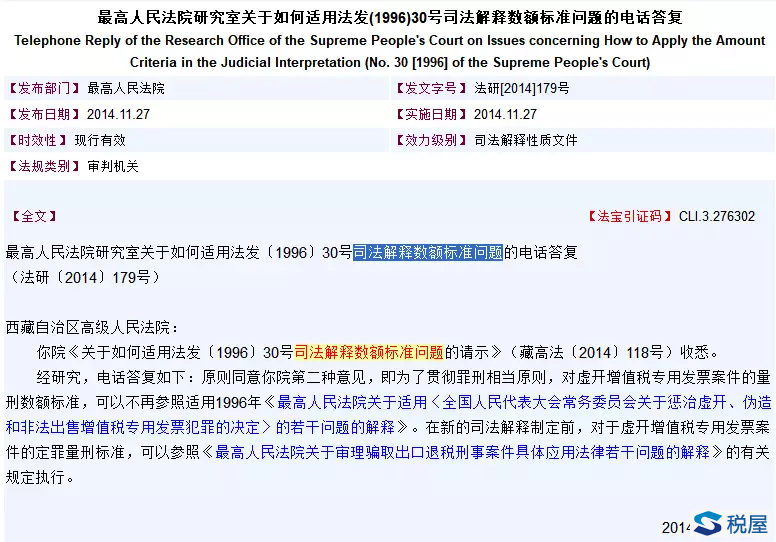Click document number 法研[2014]179号 in metadata table

tap(521, 88)
